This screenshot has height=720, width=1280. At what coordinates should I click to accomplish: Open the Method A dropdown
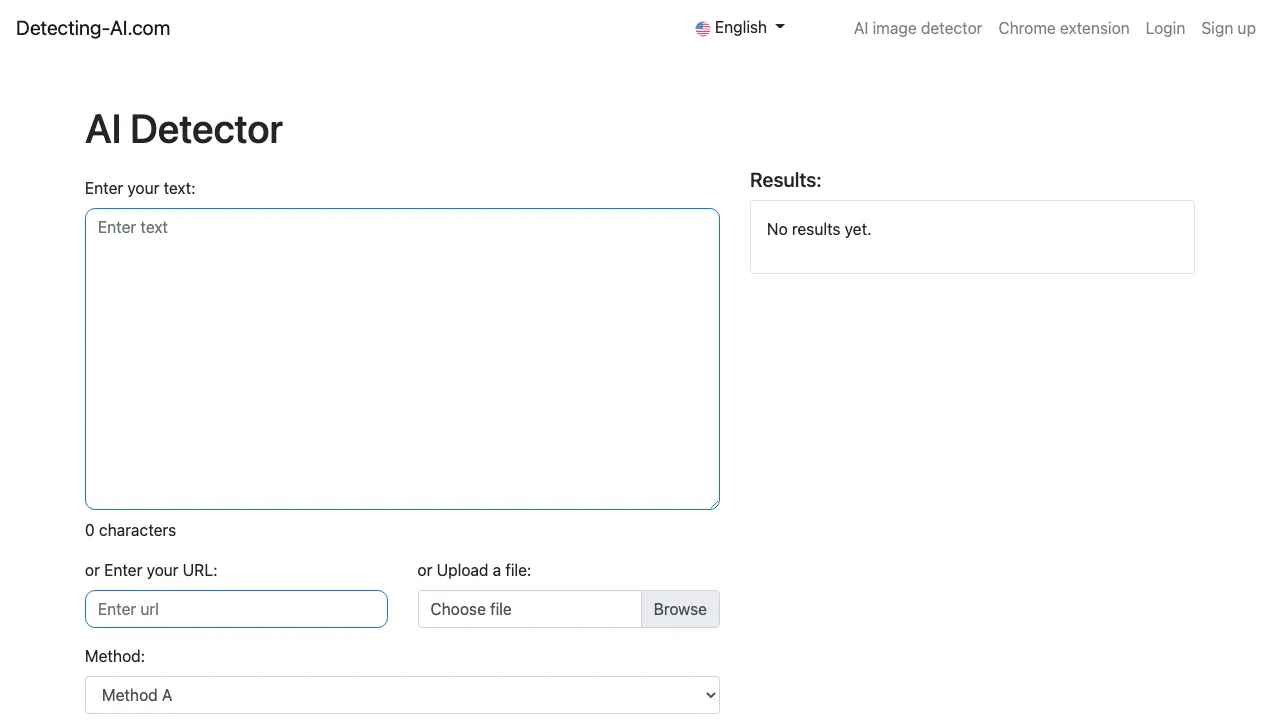[402, 694]
